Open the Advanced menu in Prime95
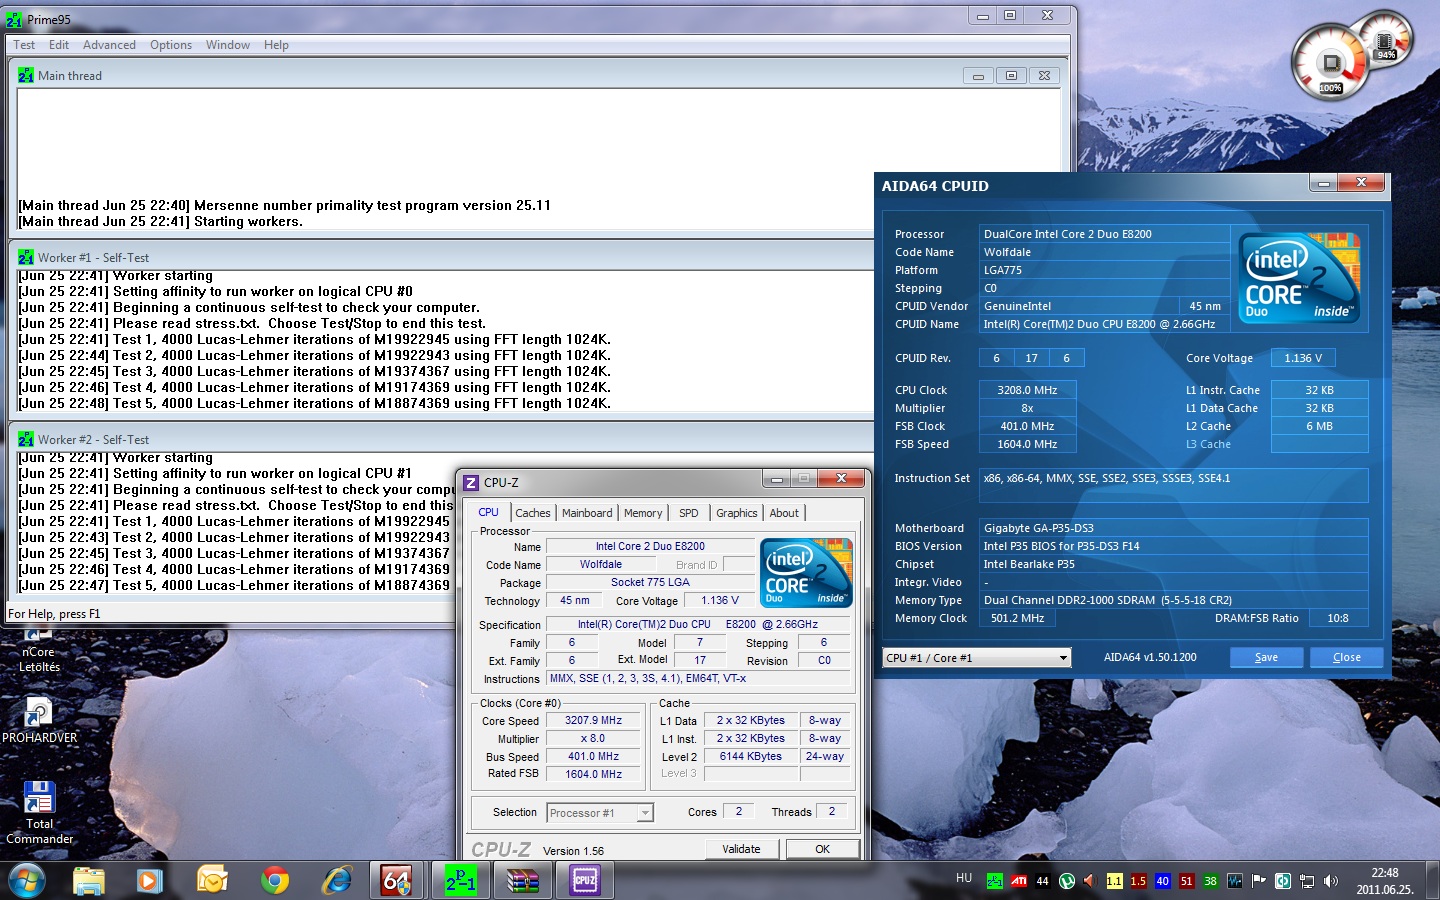The width and height of the screenshot is (1440, 900). point(109,45)
